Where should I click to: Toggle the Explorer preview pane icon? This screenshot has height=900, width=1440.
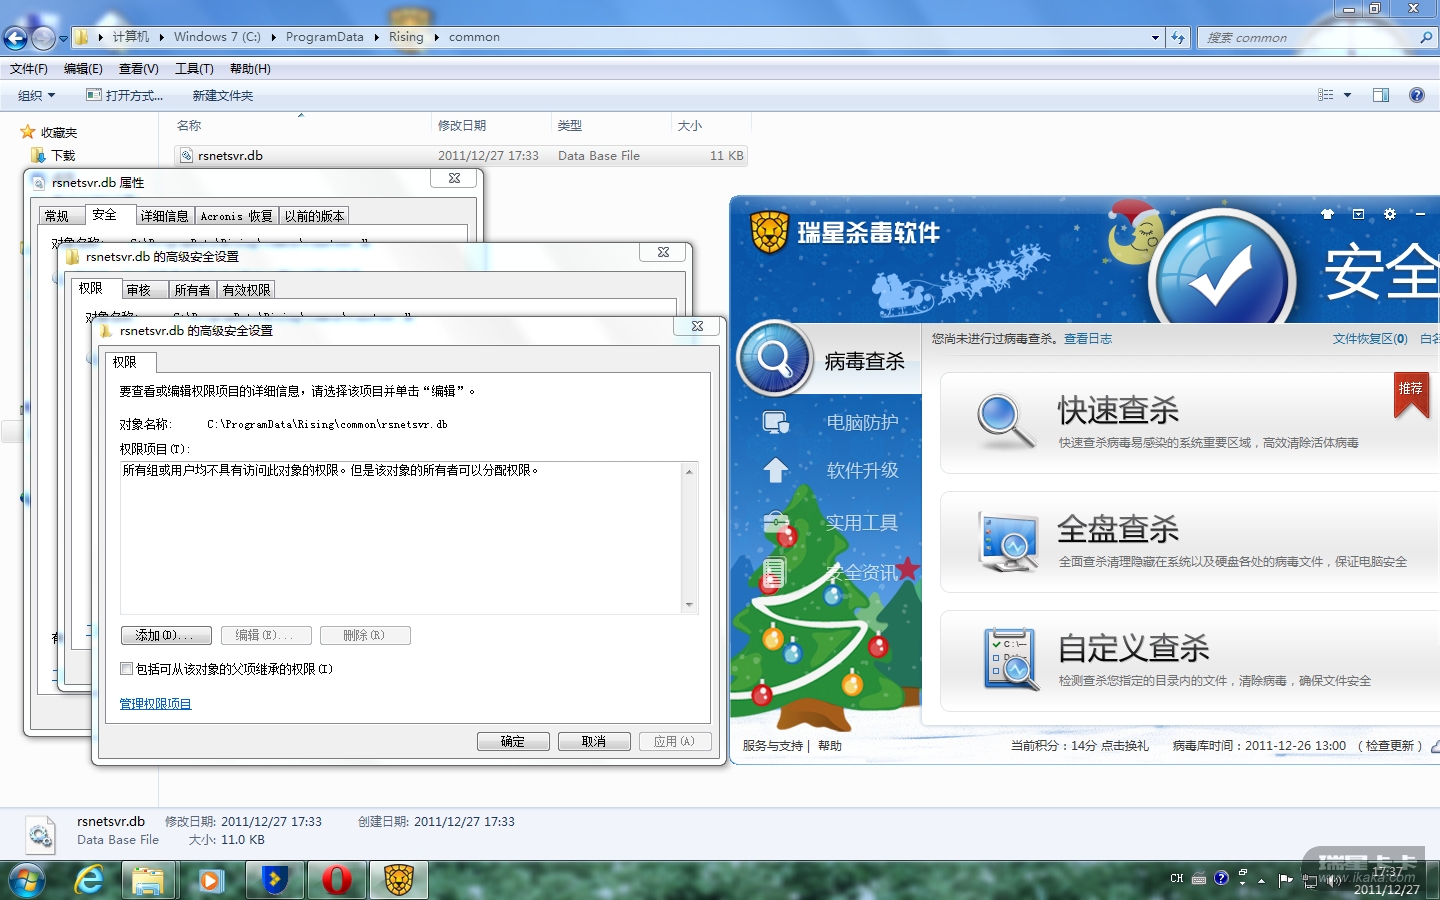[1381, 95]
